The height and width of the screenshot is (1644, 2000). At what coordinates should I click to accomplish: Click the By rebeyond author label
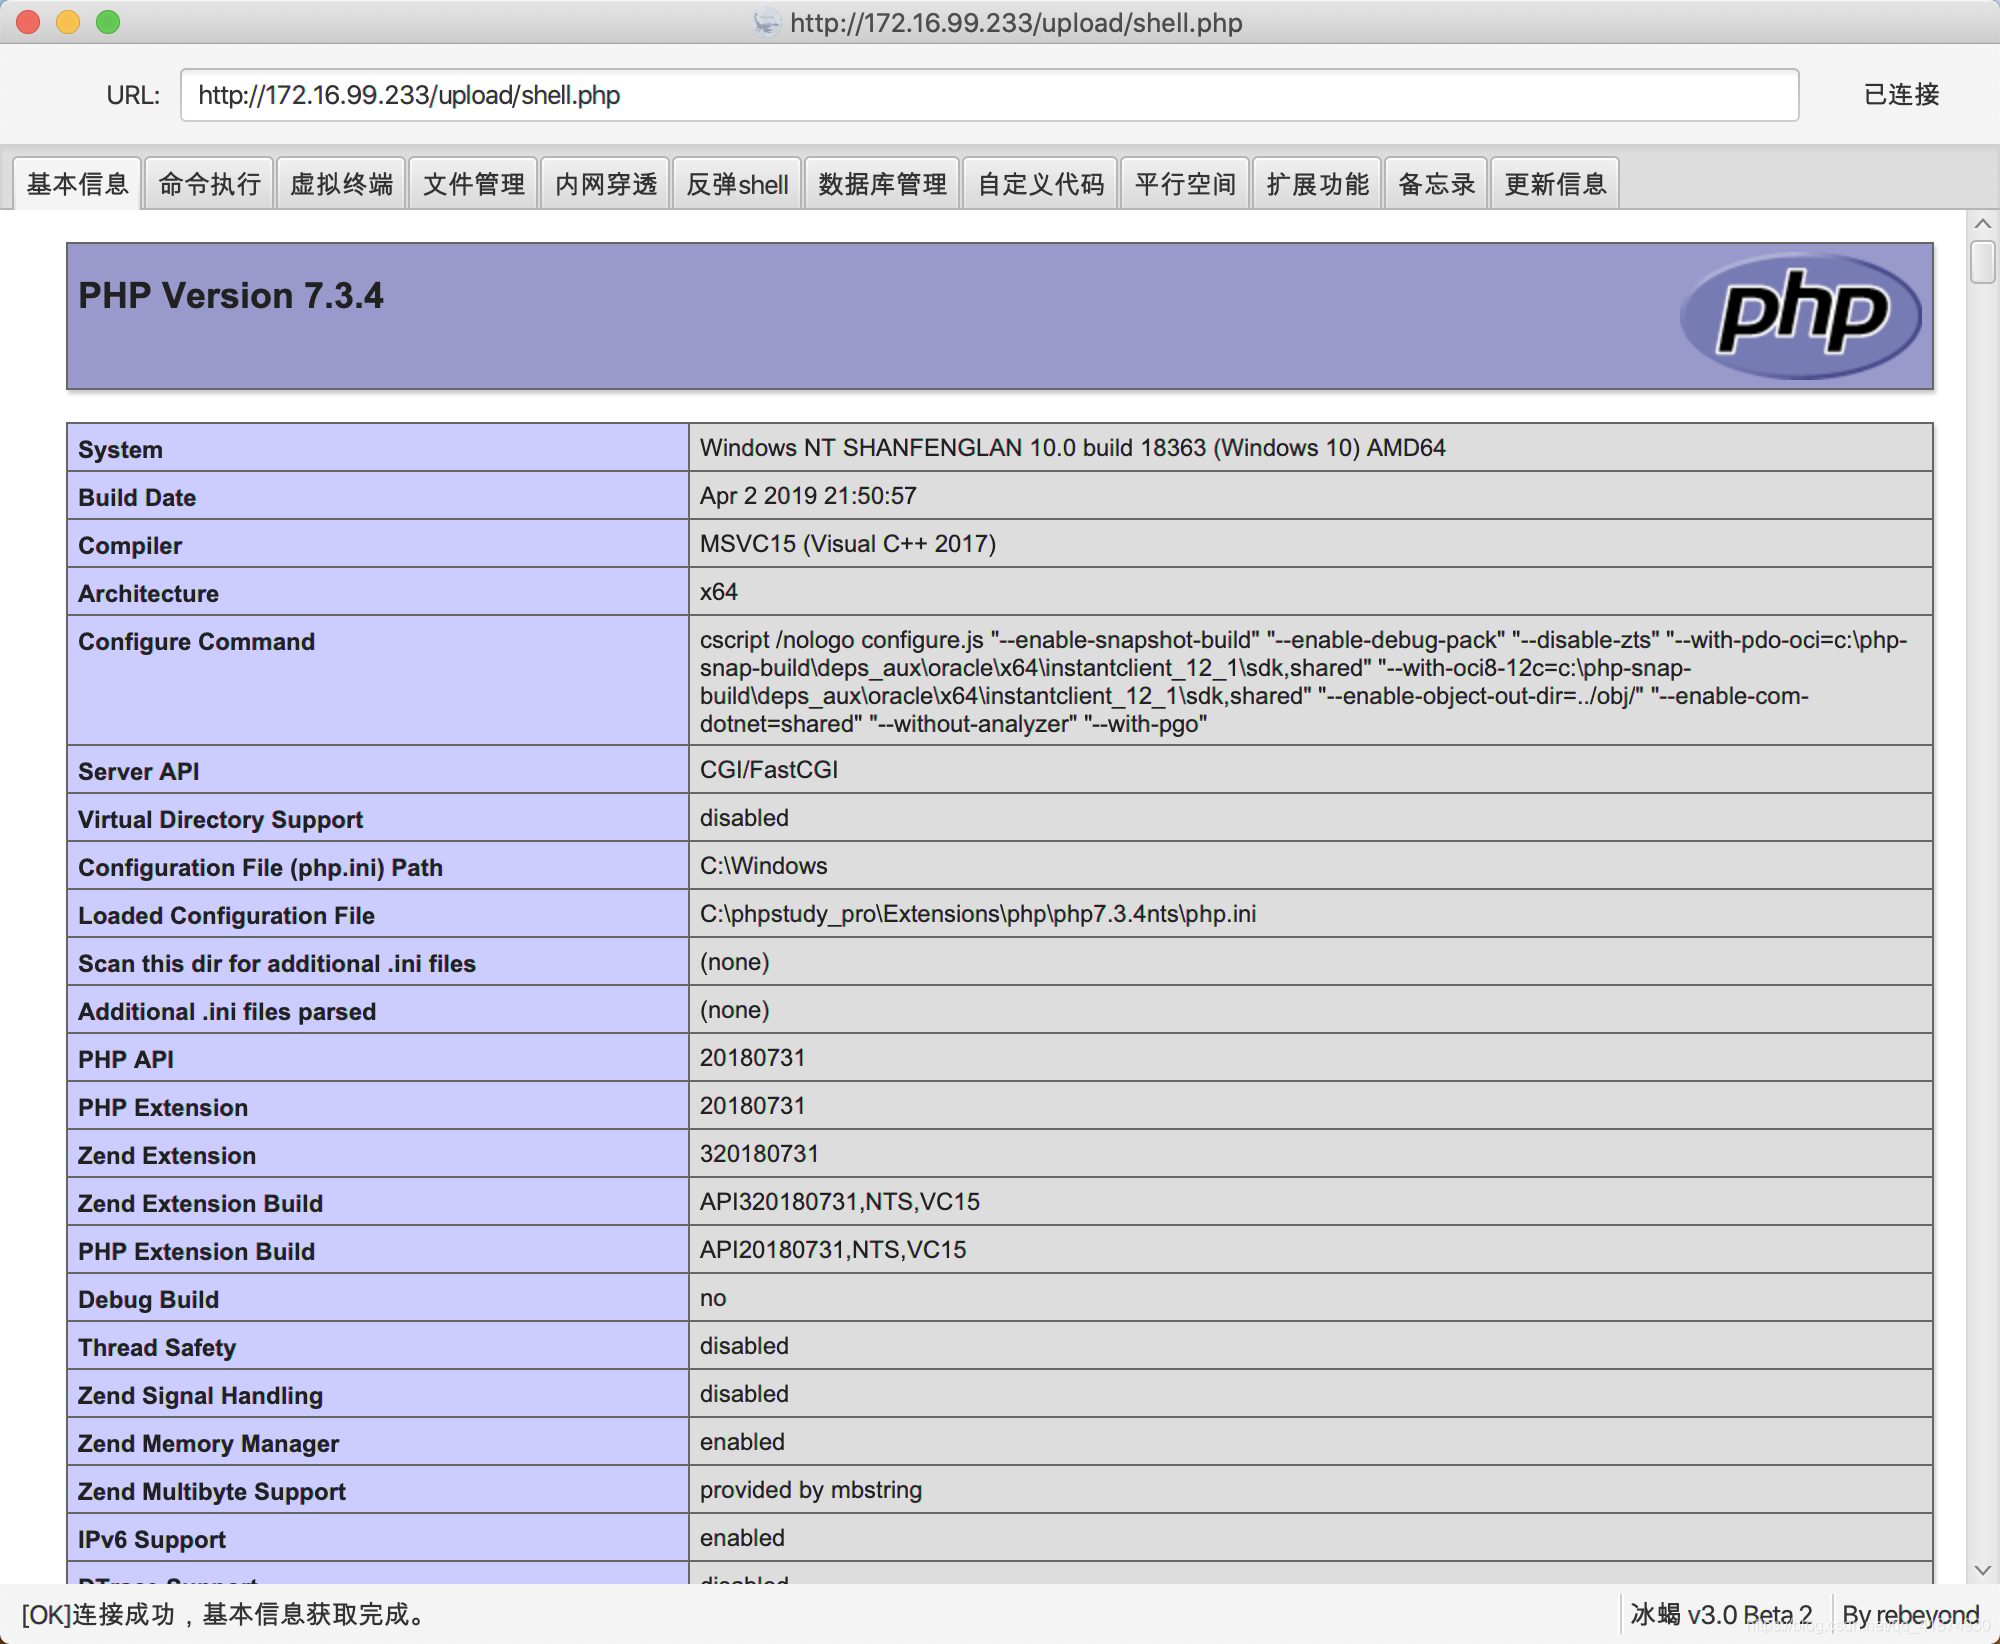(1910, 1614)
